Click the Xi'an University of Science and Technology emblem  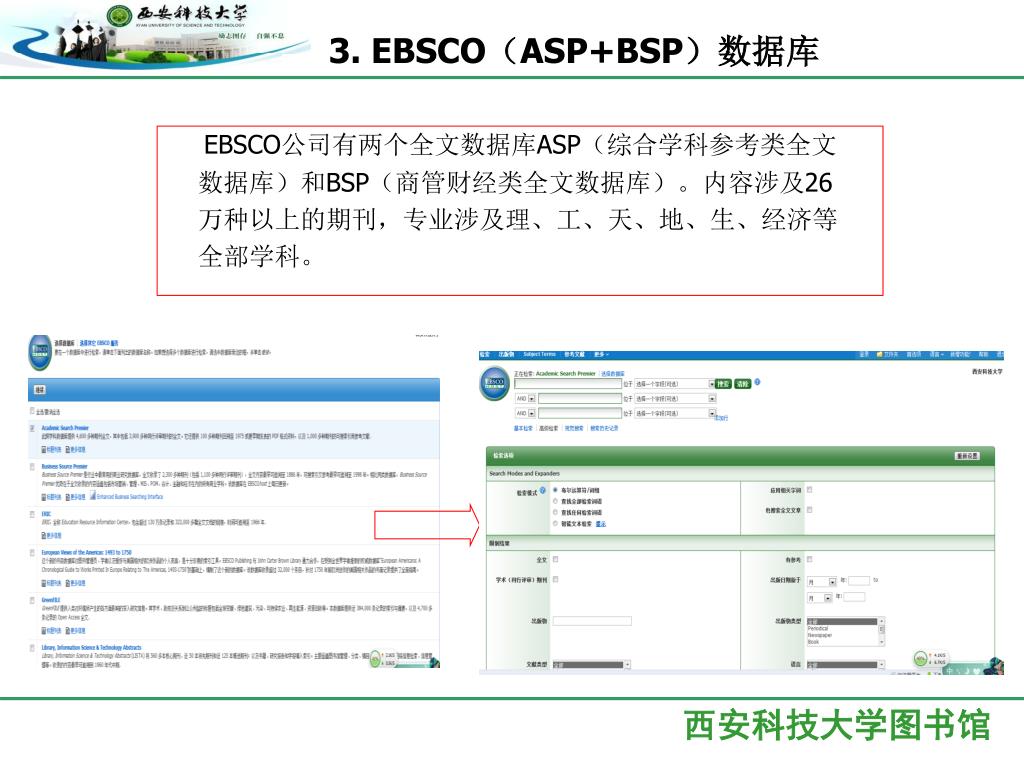pyautogui.click(x=120, y=16)
